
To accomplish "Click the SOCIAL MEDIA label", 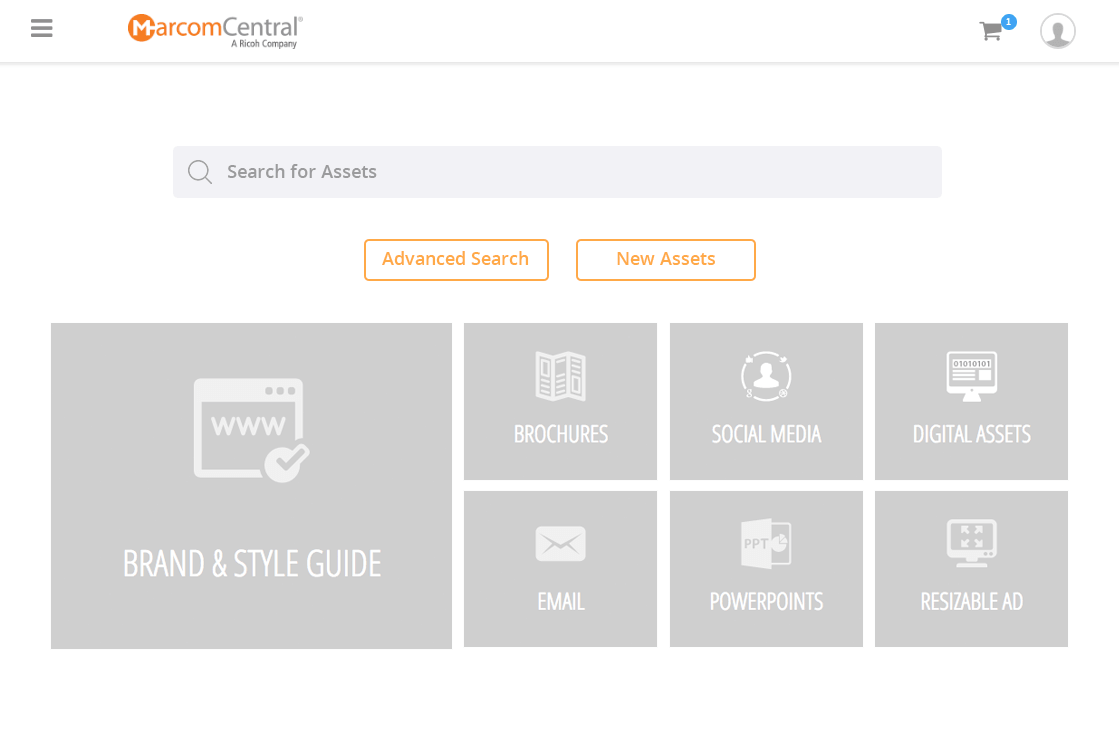I will pyautogui.click(x=766, y=434).
